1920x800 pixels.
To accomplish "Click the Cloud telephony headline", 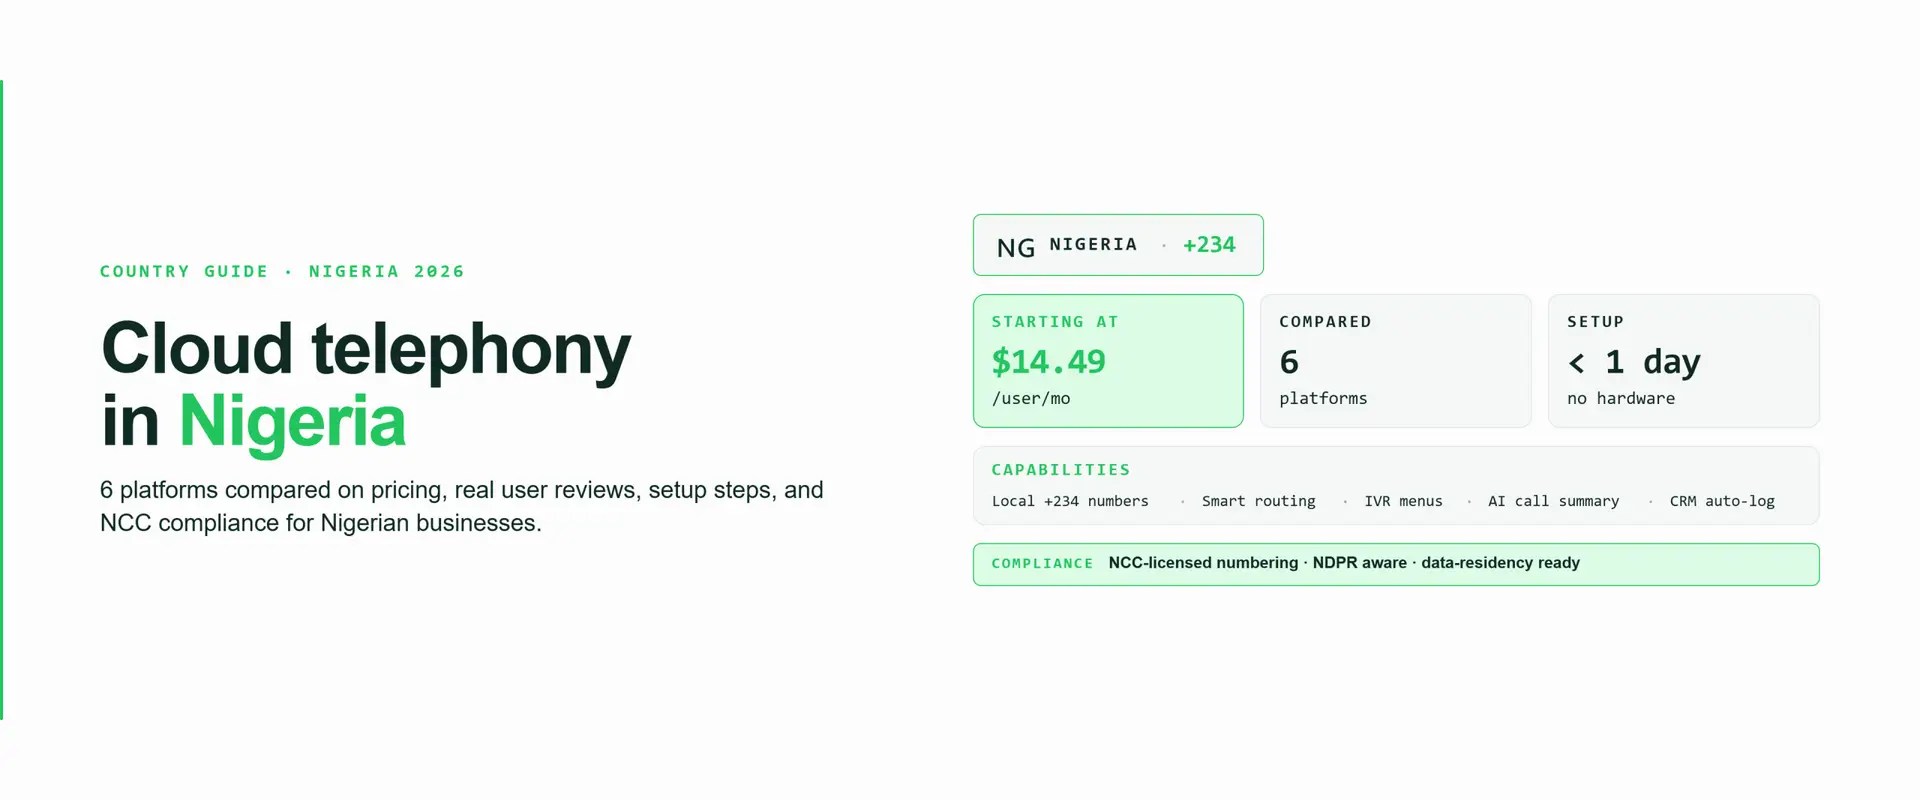I will 366,350.
